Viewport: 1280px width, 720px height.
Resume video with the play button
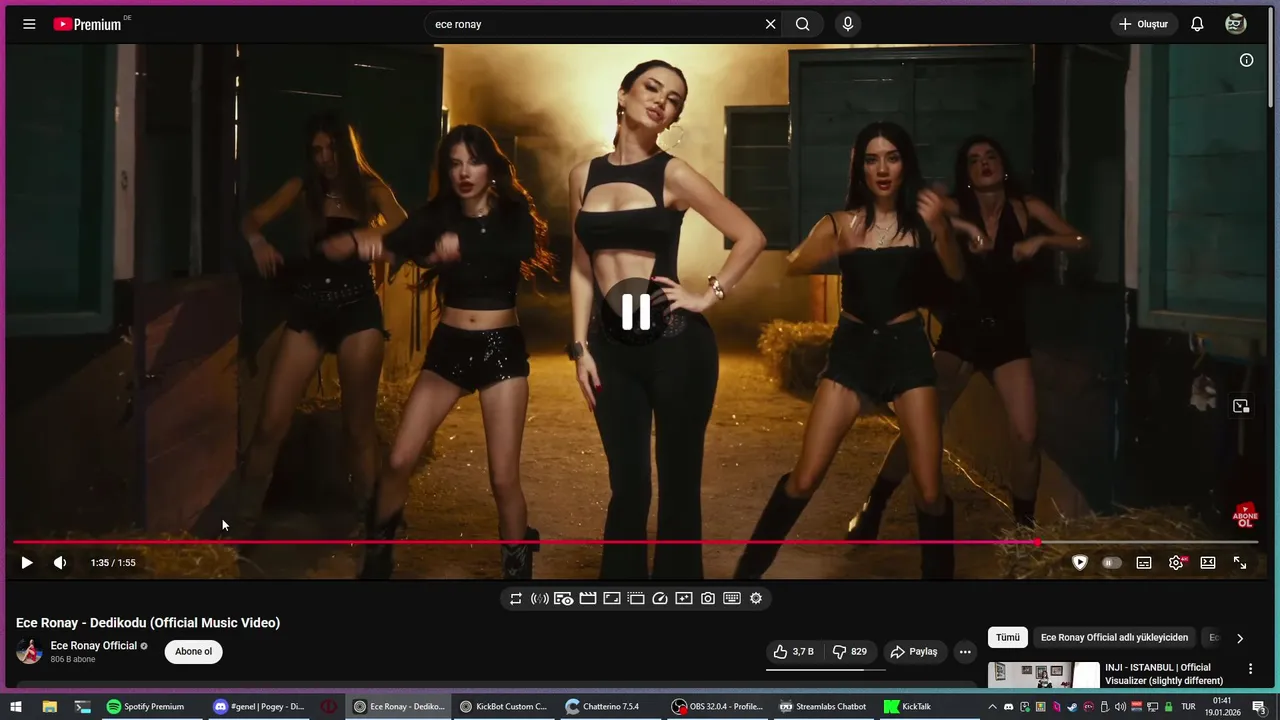pos(27,563)
